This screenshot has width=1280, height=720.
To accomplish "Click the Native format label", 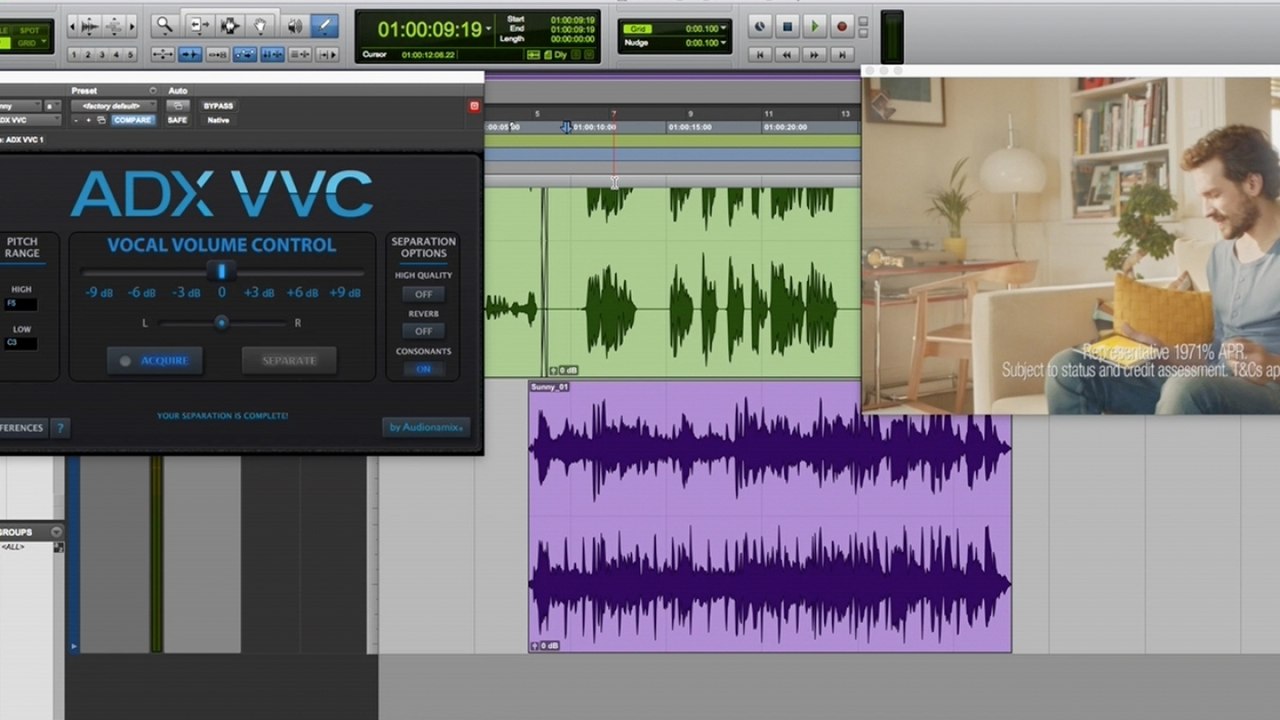I will tap(218, 120).
